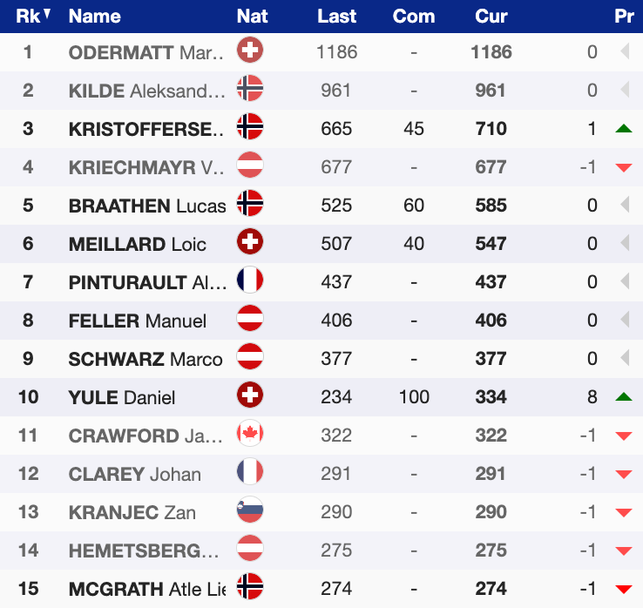
Task: Click green up arrow in YULE row
Action: point(624,398)
